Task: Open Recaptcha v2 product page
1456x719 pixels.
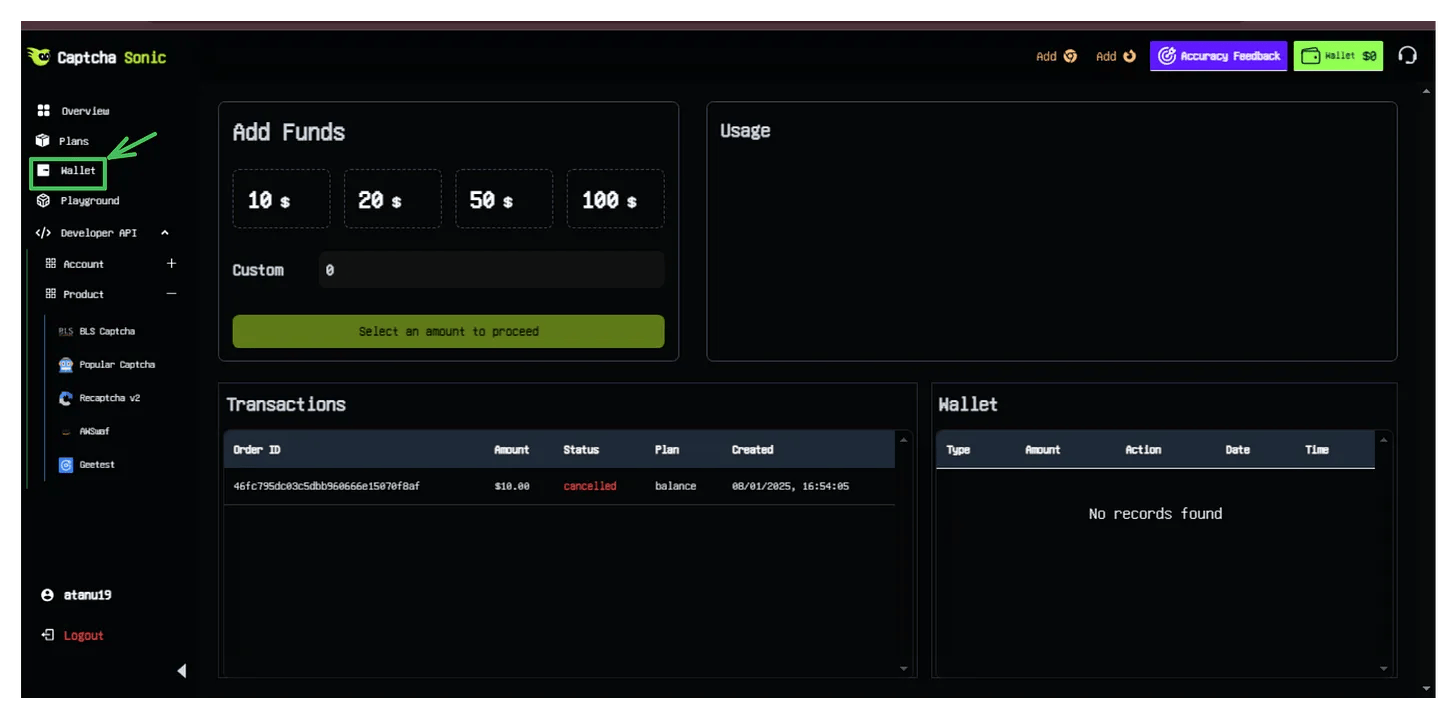Action: [x=109, y=398]
